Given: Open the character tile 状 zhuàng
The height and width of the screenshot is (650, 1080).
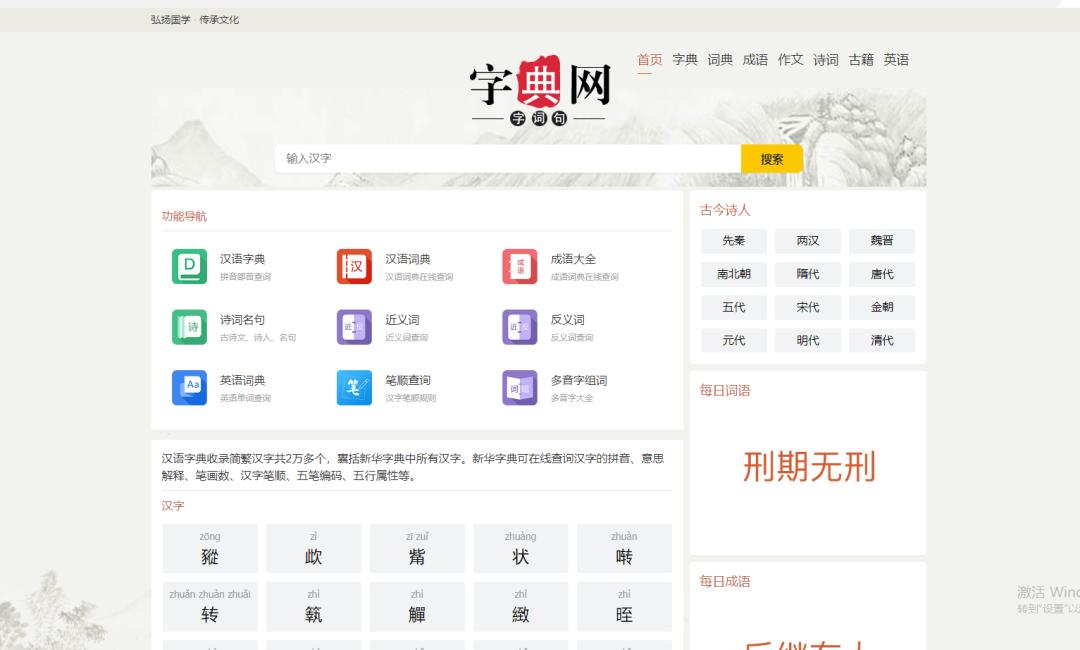Looking at the screenshot, I should point(520,549).
